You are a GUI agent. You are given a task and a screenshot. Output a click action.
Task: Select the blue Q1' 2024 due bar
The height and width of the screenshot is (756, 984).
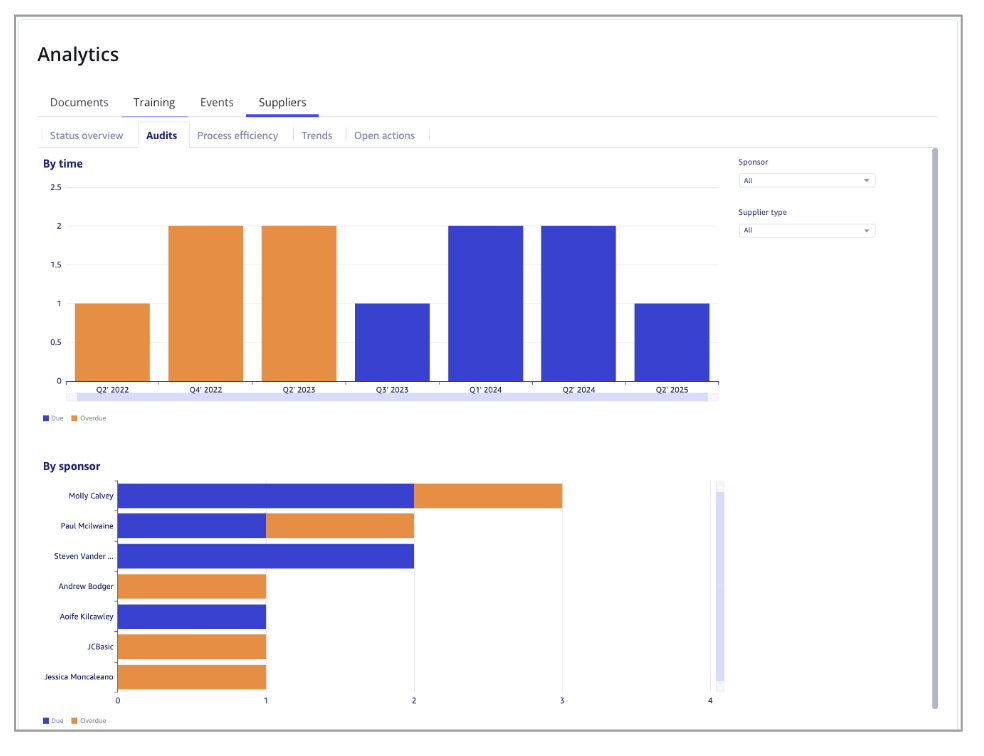pyautogui.click(x=485, y=303)
